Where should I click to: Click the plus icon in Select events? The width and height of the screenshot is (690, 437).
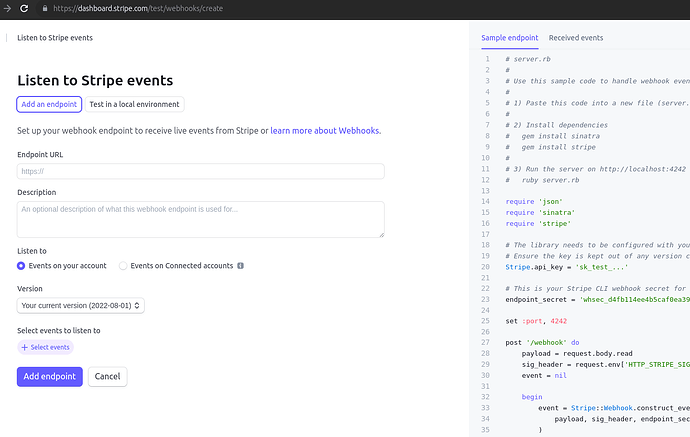pyautogui.click(x=25, y=347)
